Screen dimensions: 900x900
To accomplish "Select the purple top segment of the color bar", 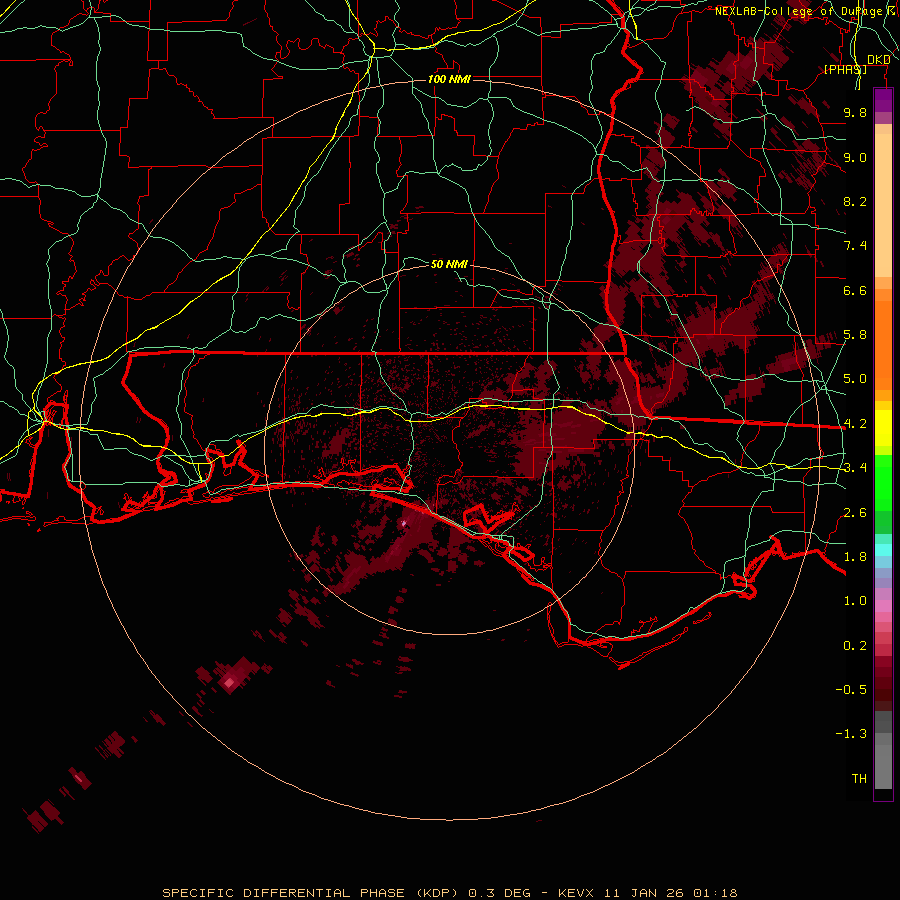I will pyautogui.click(x=883, y=100).
